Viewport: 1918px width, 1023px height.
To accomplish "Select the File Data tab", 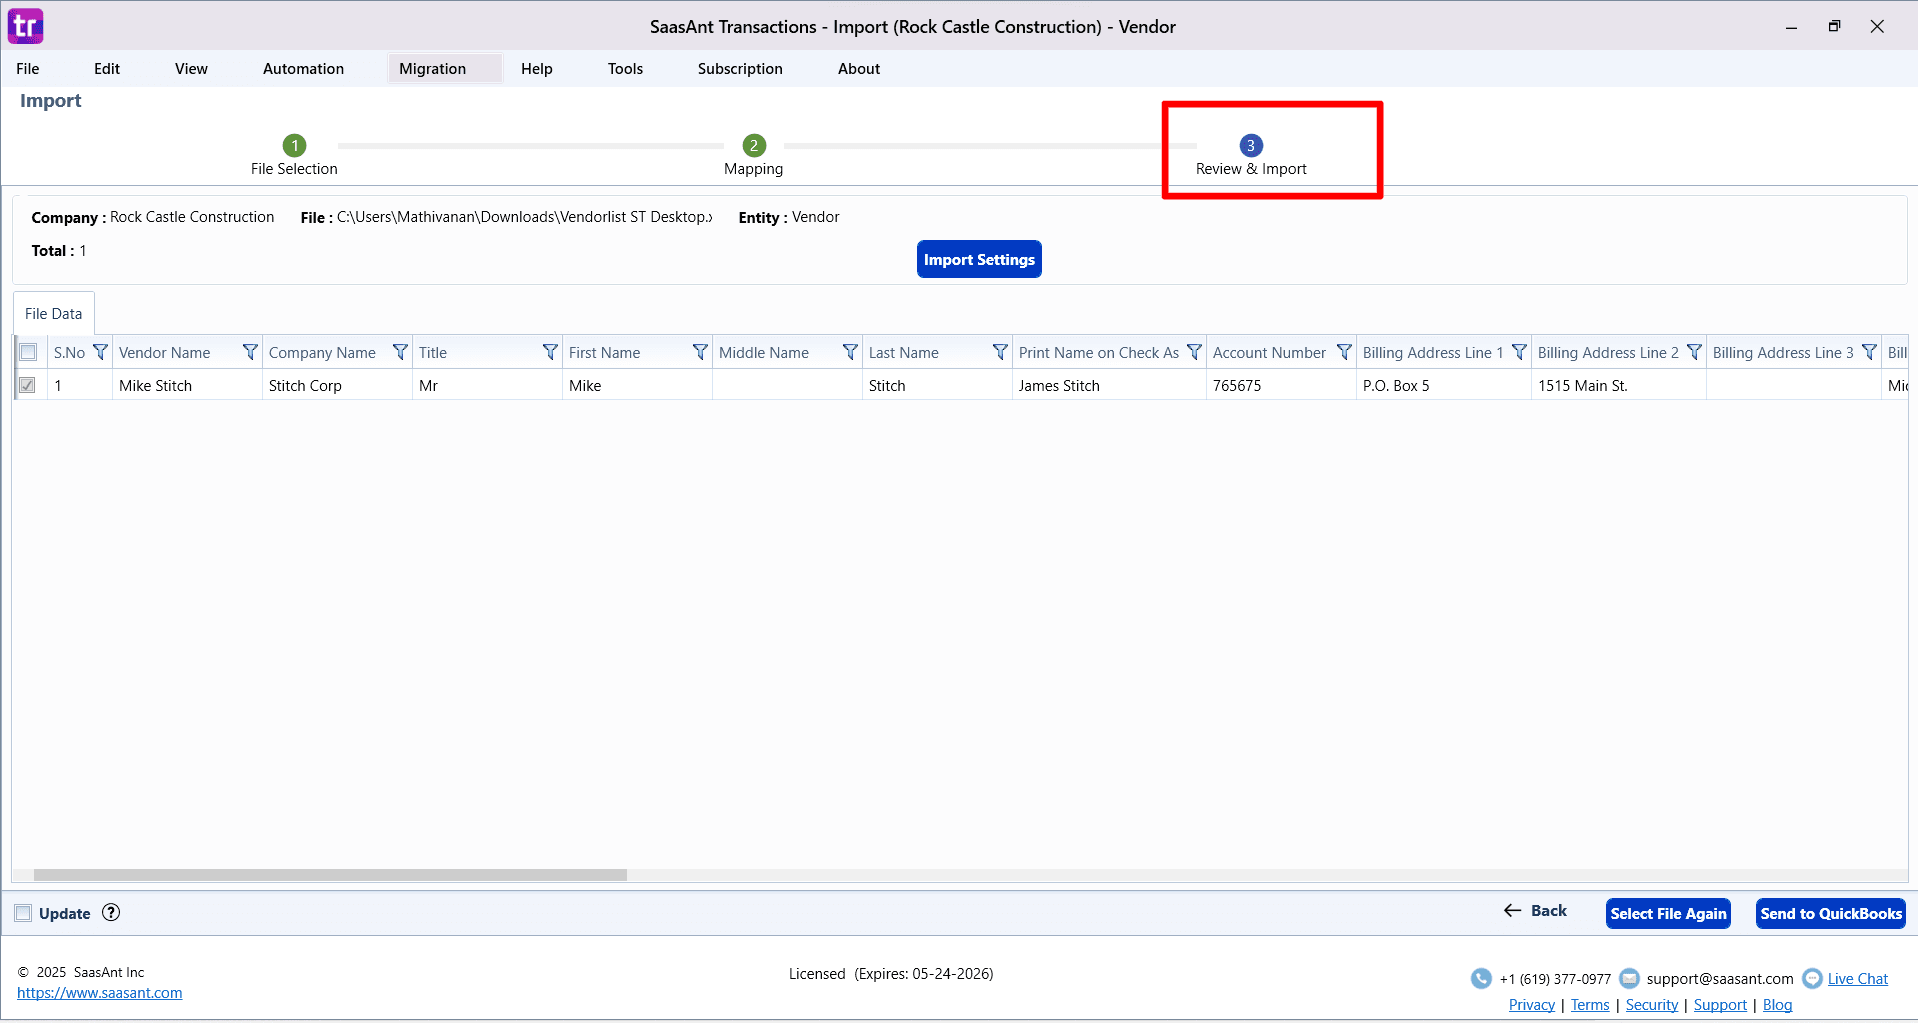I will tap(54, 313).
